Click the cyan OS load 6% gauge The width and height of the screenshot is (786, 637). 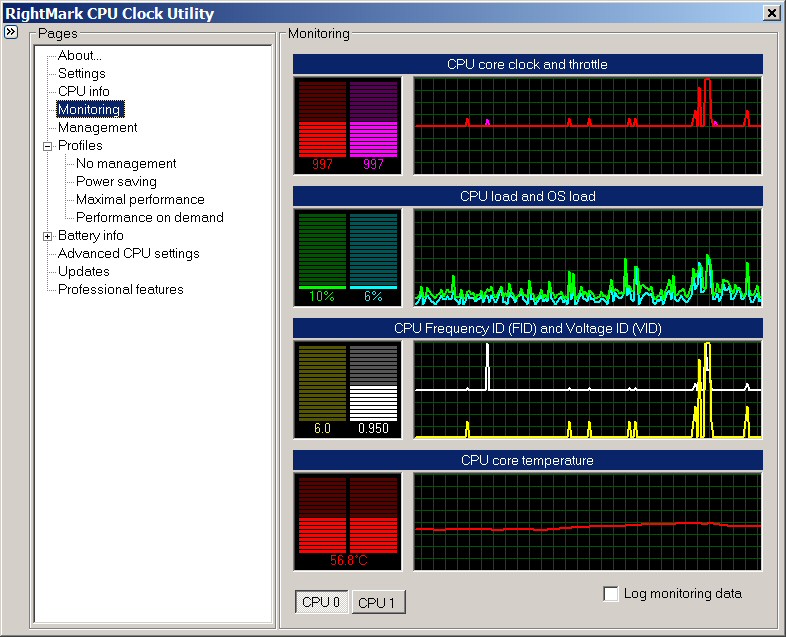[x=373, y=251]
